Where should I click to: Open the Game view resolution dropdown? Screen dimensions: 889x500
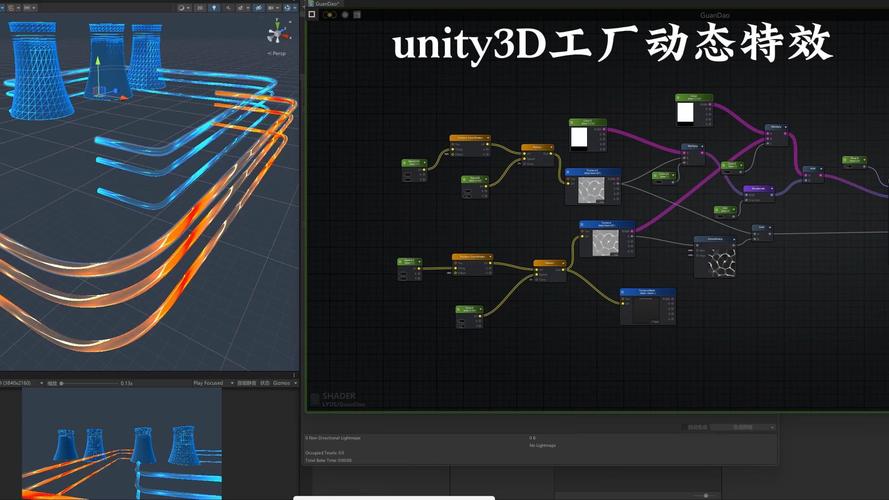click(22, 383)
